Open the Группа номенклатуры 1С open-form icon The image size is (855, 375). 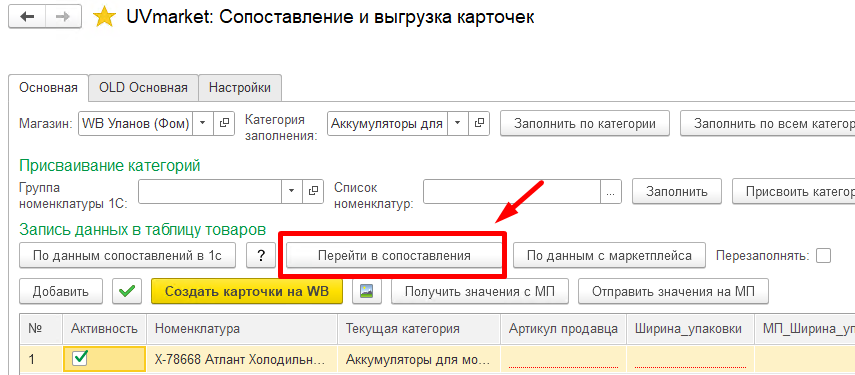click(x=313, y=191)
